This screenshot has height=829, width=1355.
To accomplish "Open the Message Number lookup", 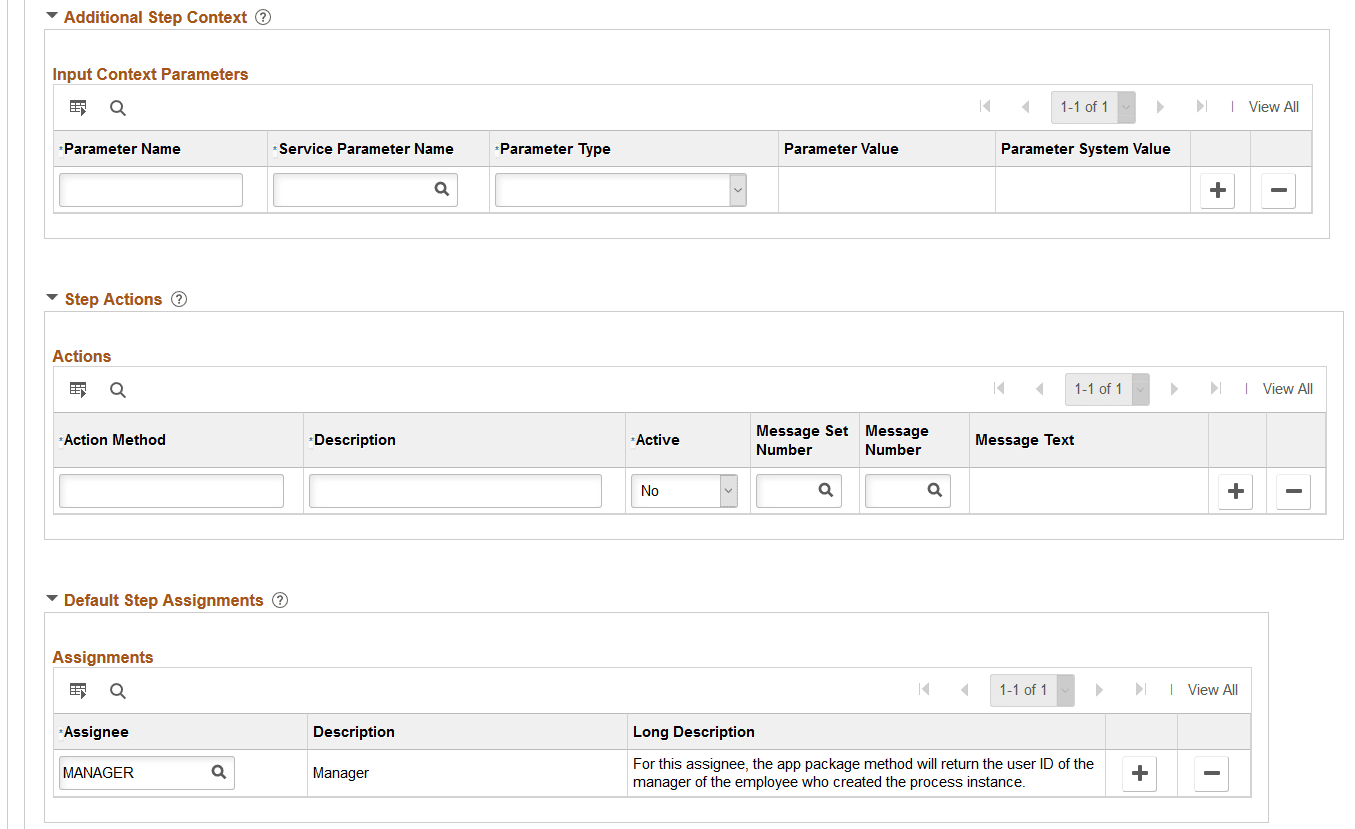I will tap(934, 490).
